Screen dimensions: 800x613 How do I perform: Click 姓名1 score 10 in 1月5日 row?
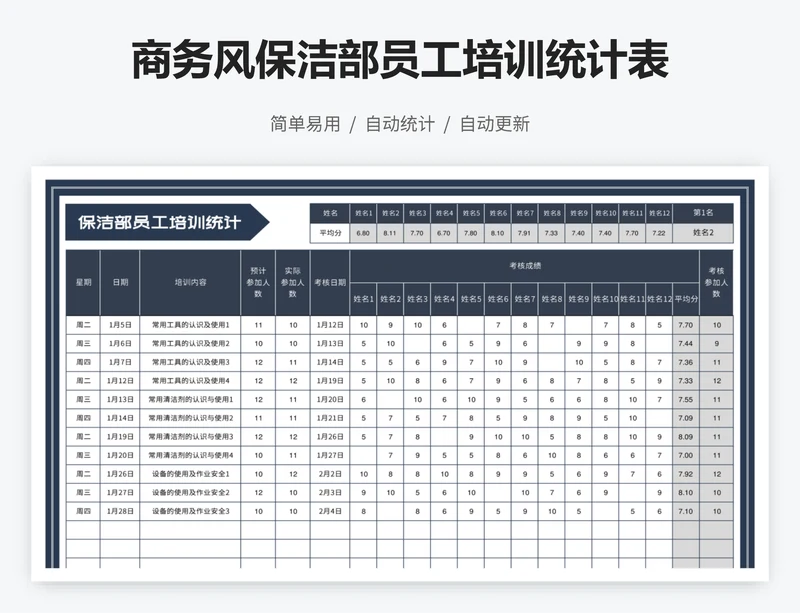coord(363,325)
